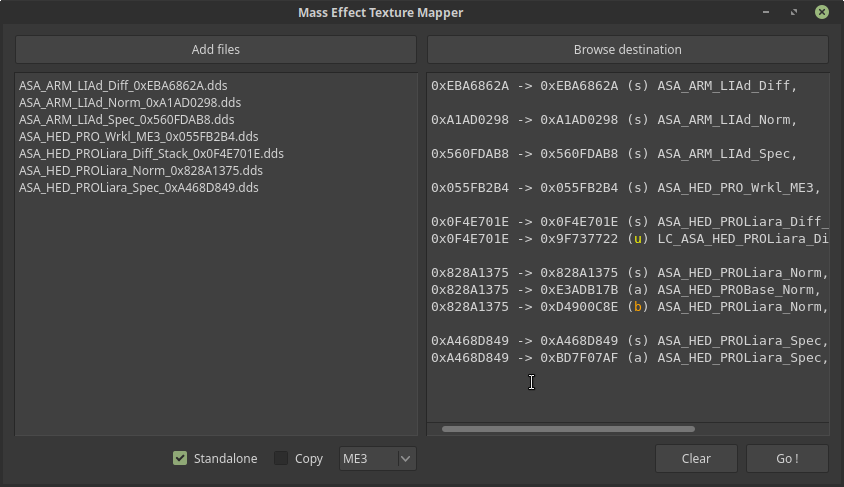This screenshot has width=844, height=487.
Task: Select ASA_HED_PROLiara_Diff_Stack_0x0F4E701E.dds file entry
Action: pos(151,153)
